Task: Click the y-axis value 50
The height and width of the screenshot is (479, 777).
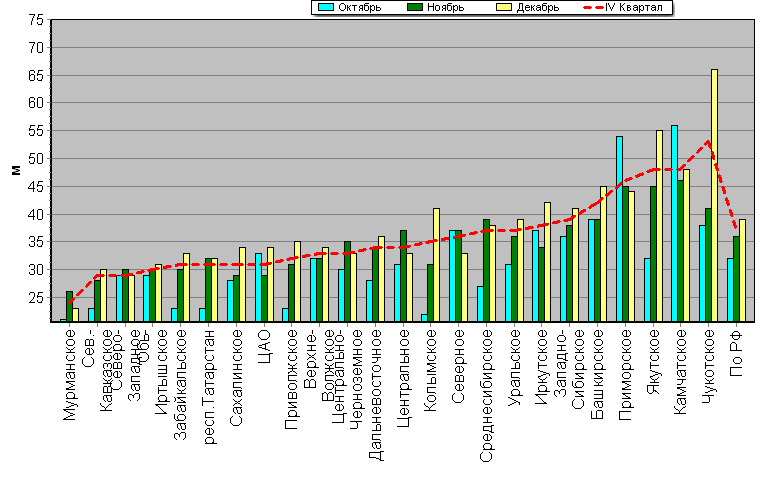Action: point(36,159)
